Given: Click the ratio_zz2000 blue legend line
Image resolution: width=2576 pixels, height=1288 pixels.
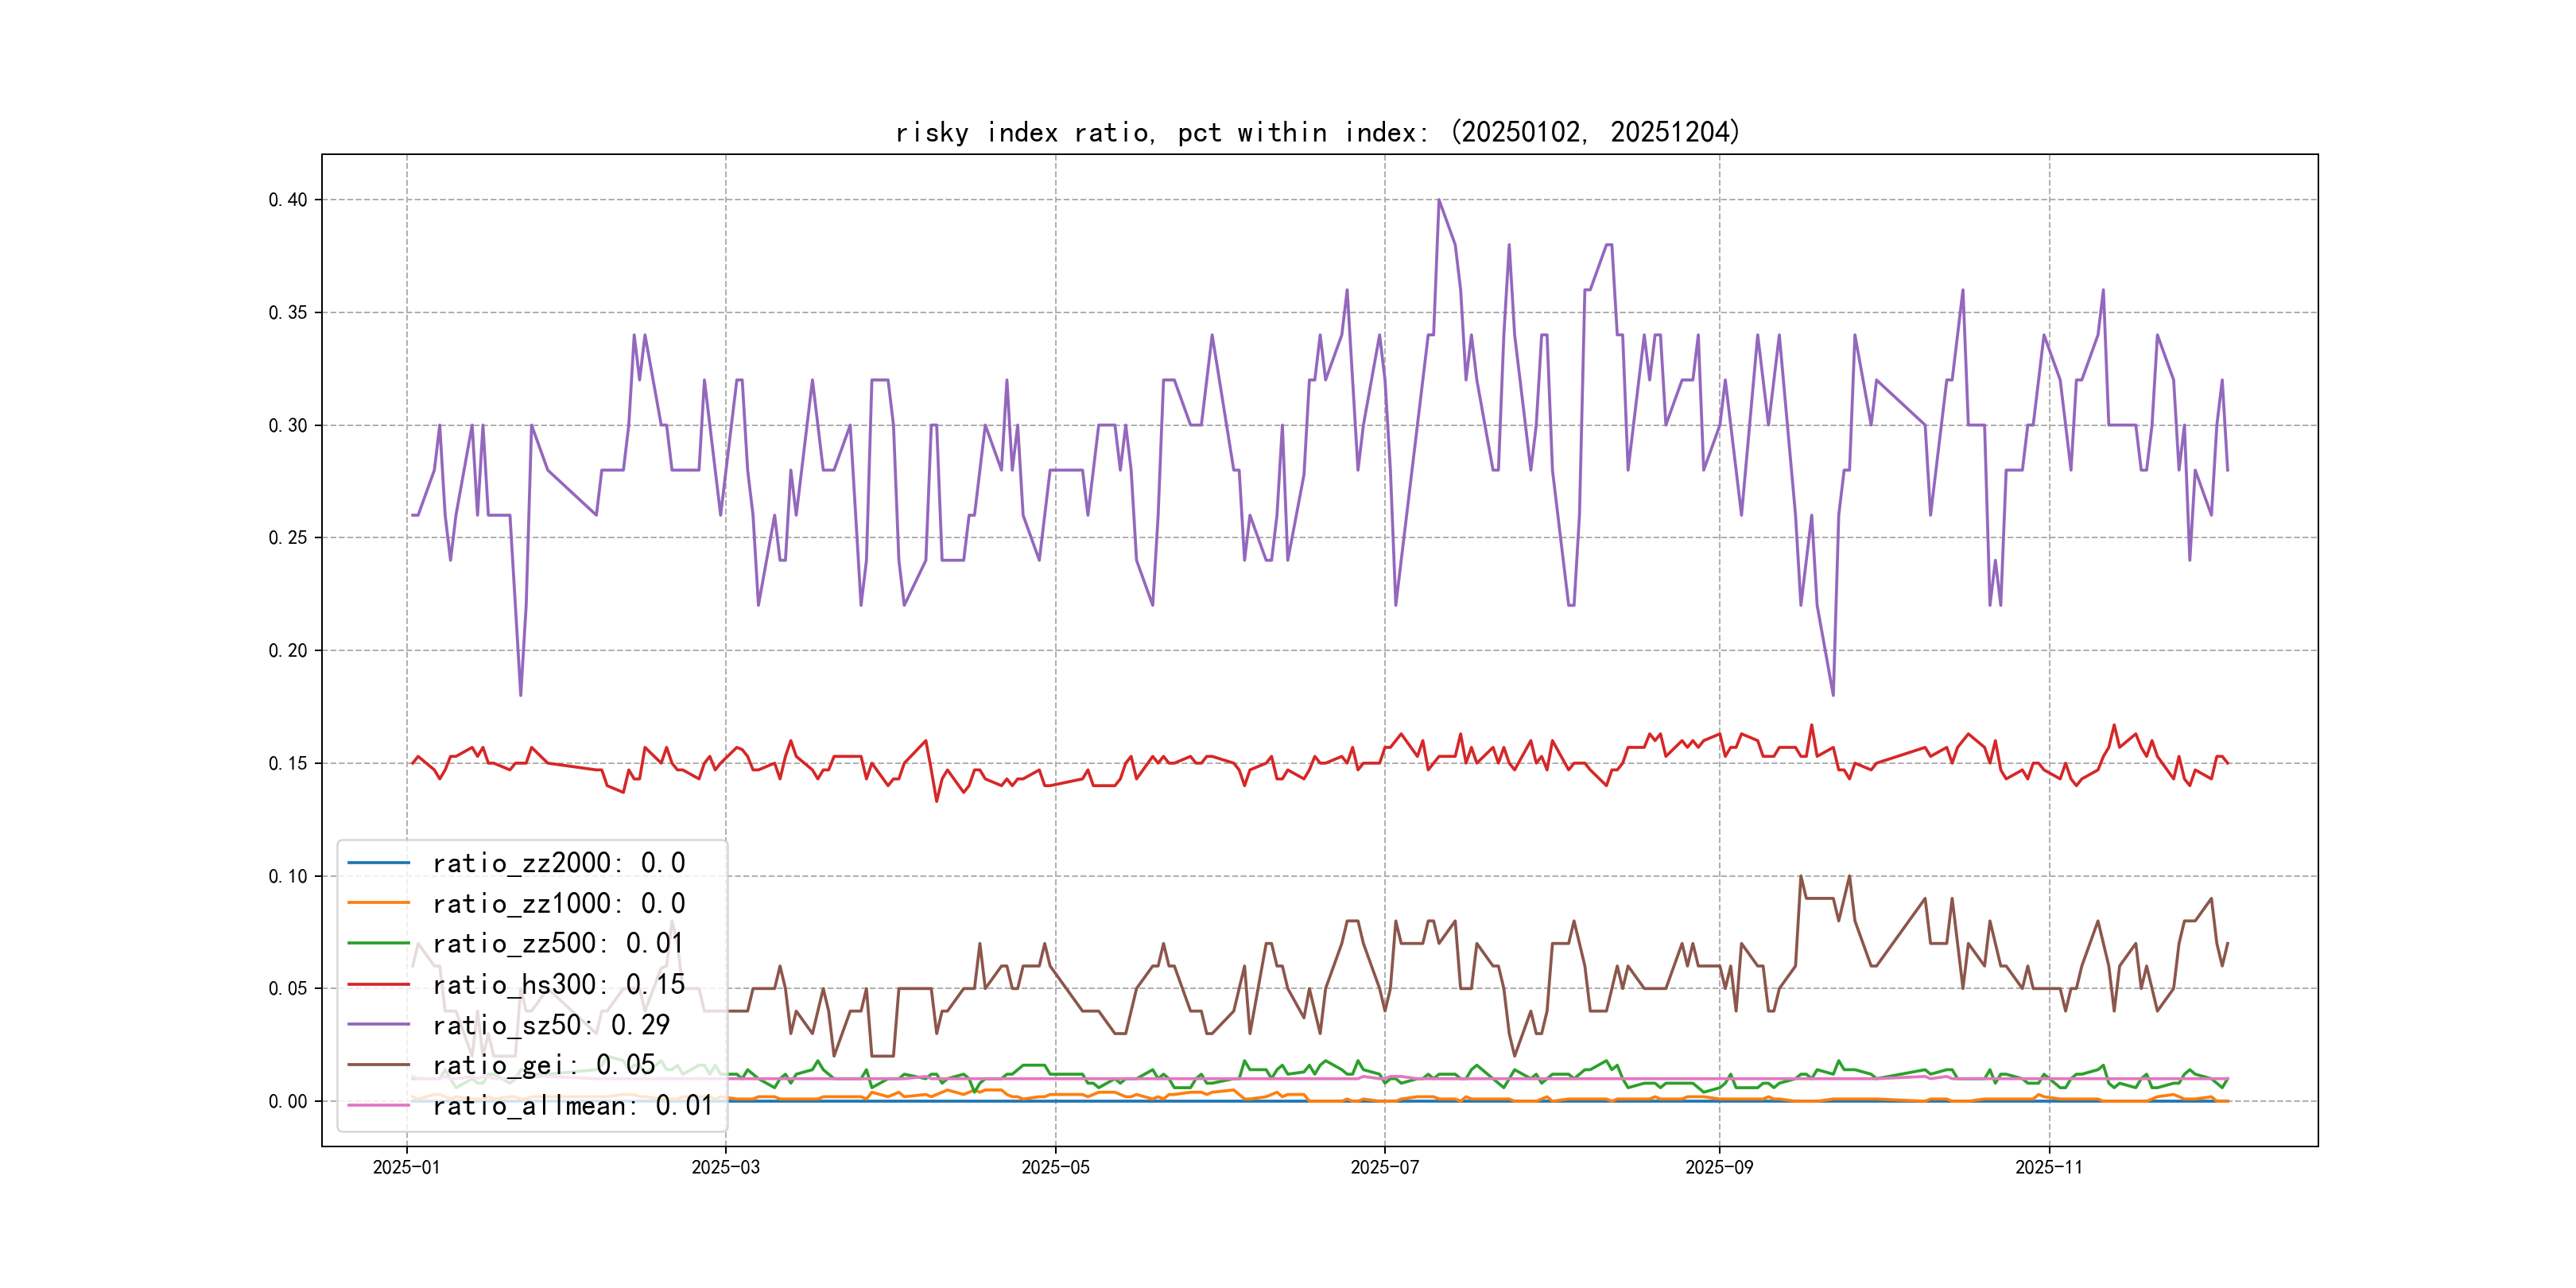Looking at the screenshot, I should point(378,862).
